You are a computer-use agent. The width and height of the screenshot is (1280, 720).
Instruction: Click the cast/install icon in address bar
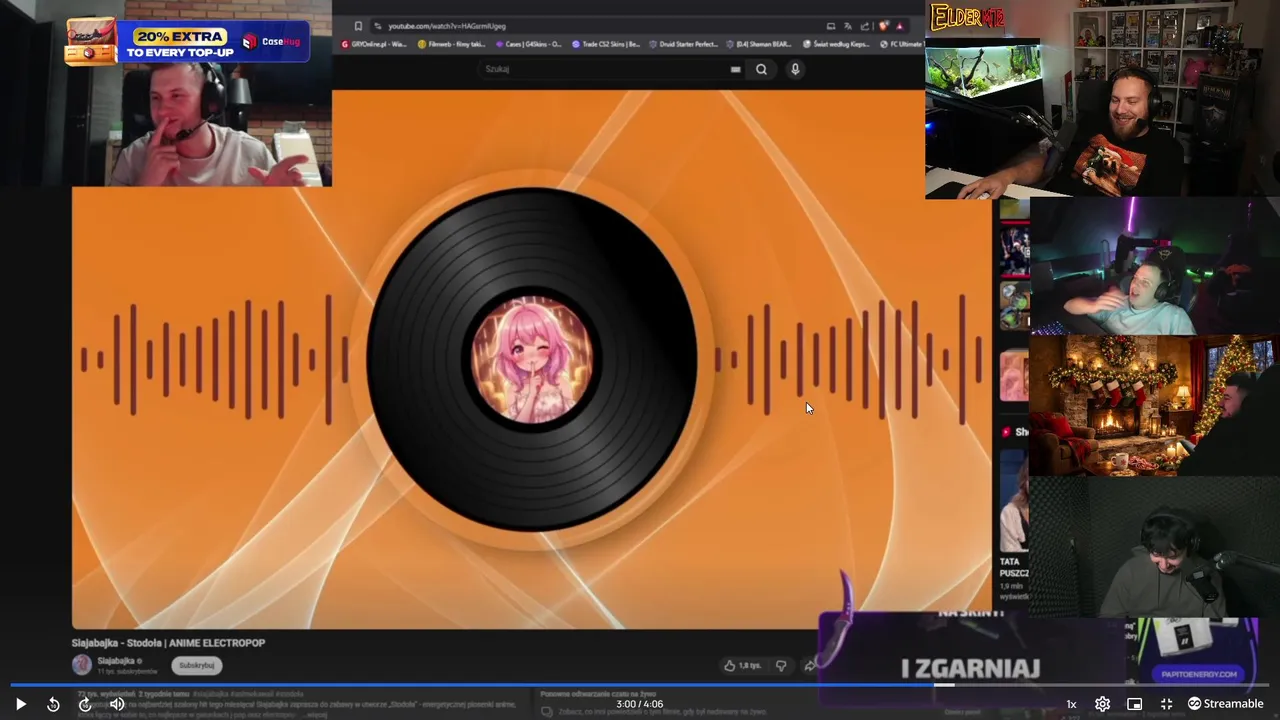[x=831, y=26]
